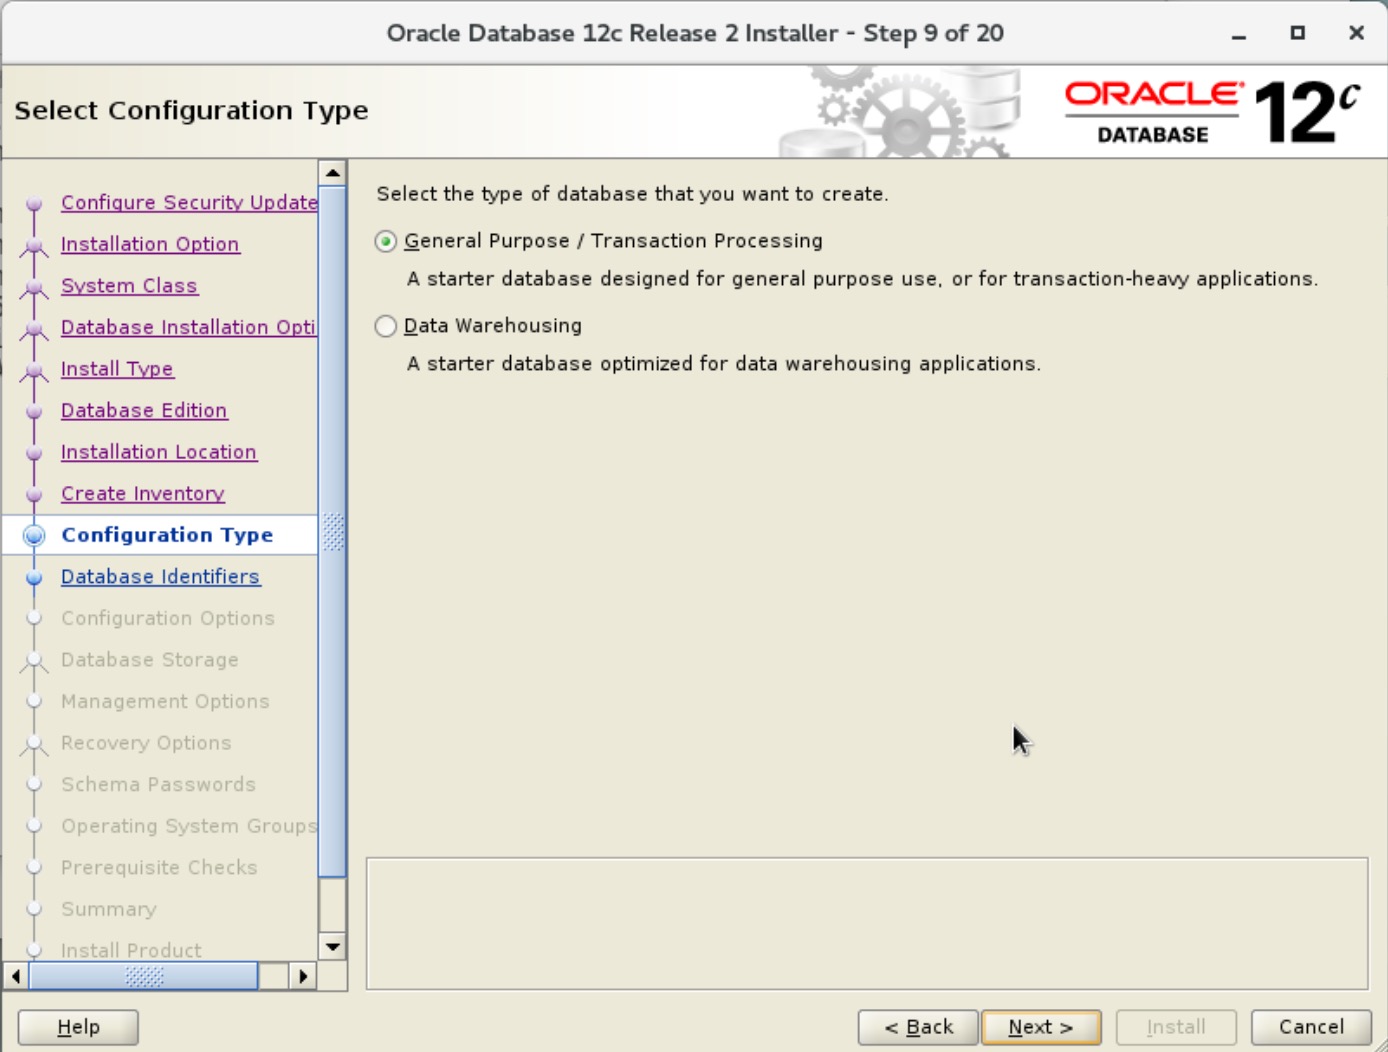The width and height of the screenshot is (1388, 1052).
Task: Open the Configure Security Updates step link
Action: (x=189, y=202)
